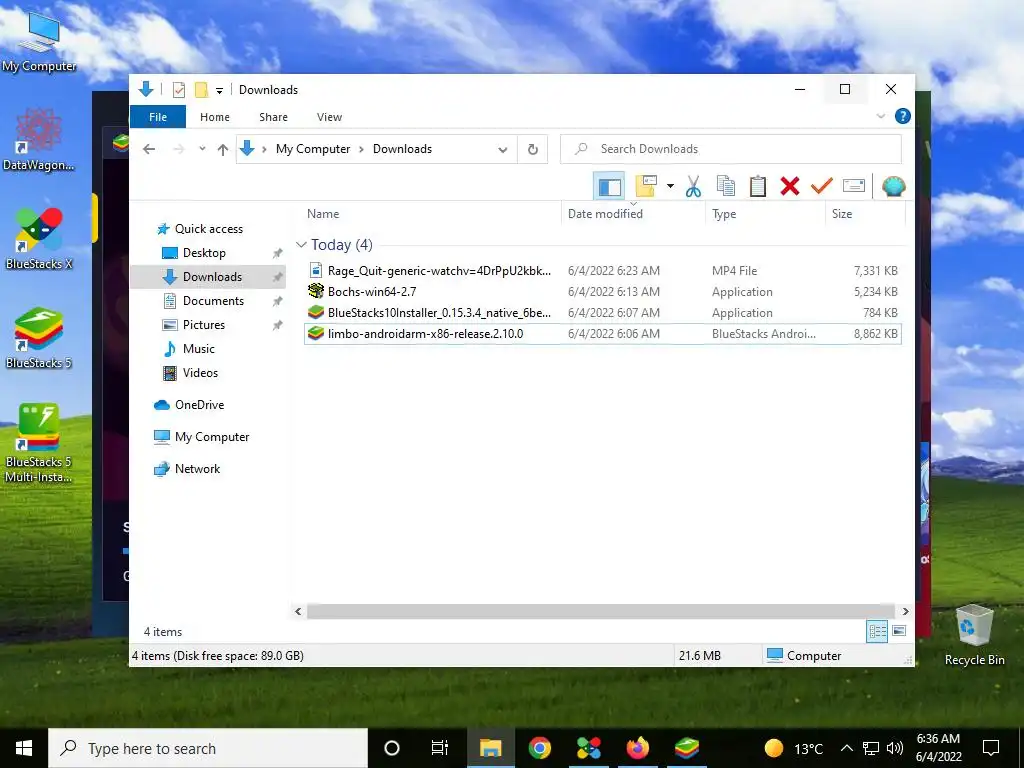Open the Recycle Bin desktop icon
This screenshot has width=1024, height=768.
(x=974, y=634)
